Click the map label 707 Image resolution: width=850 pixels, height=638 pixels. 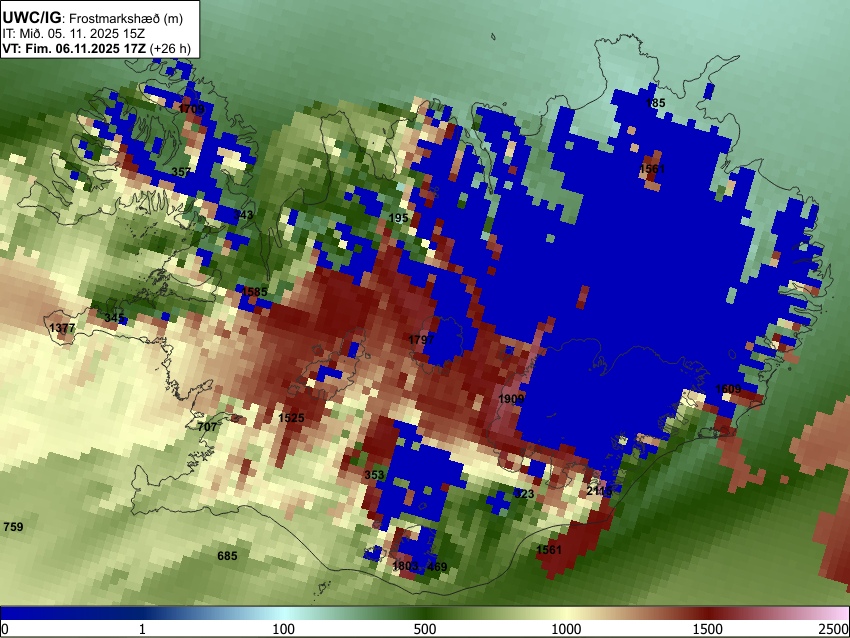(207, 427)
